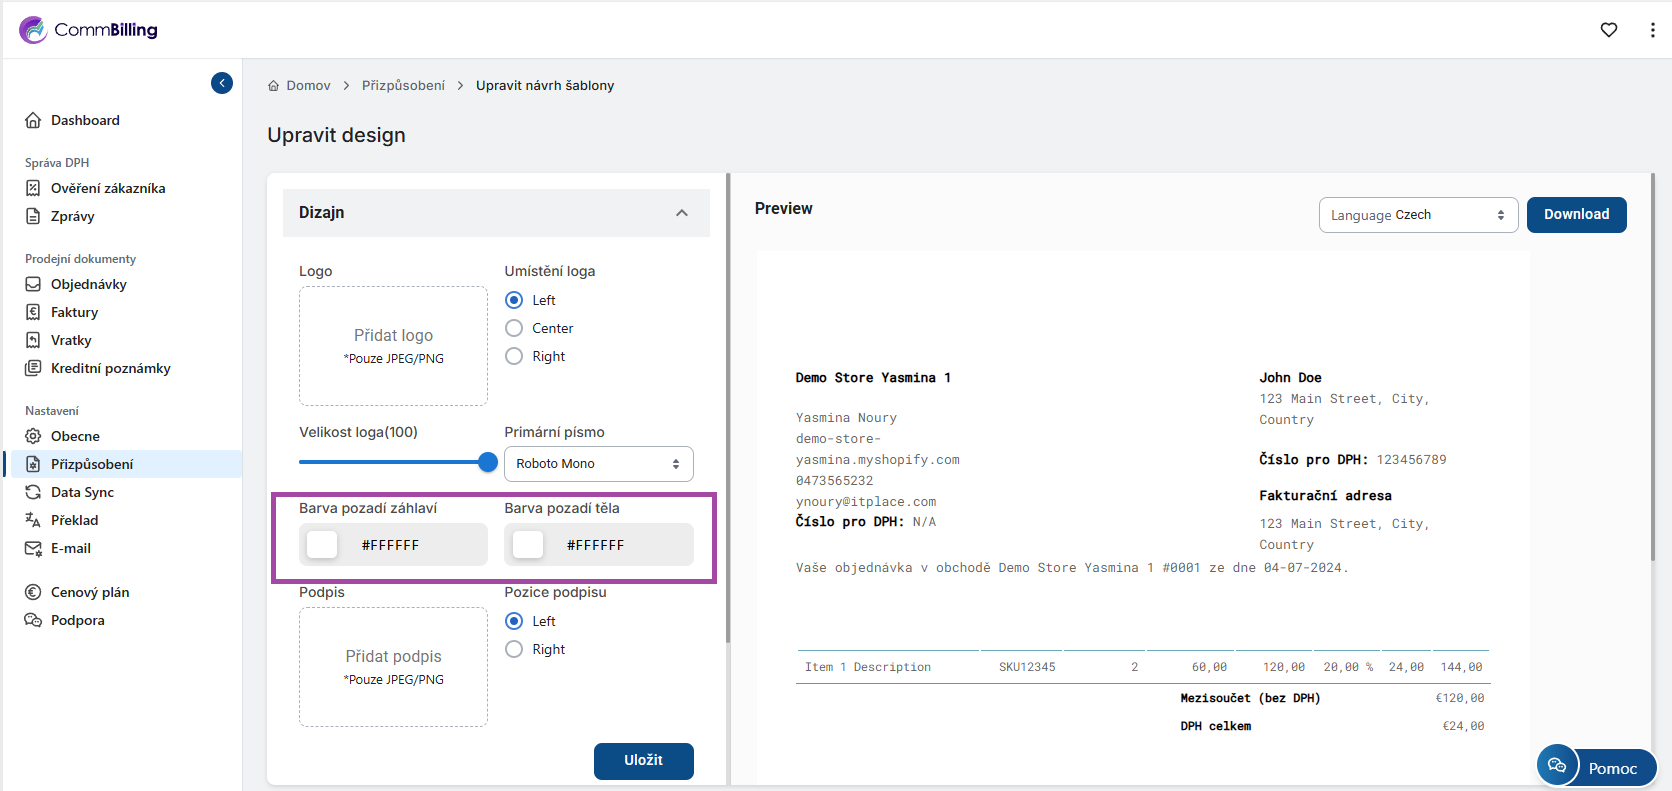Open Faktury menu item

[x=75, y=312]
